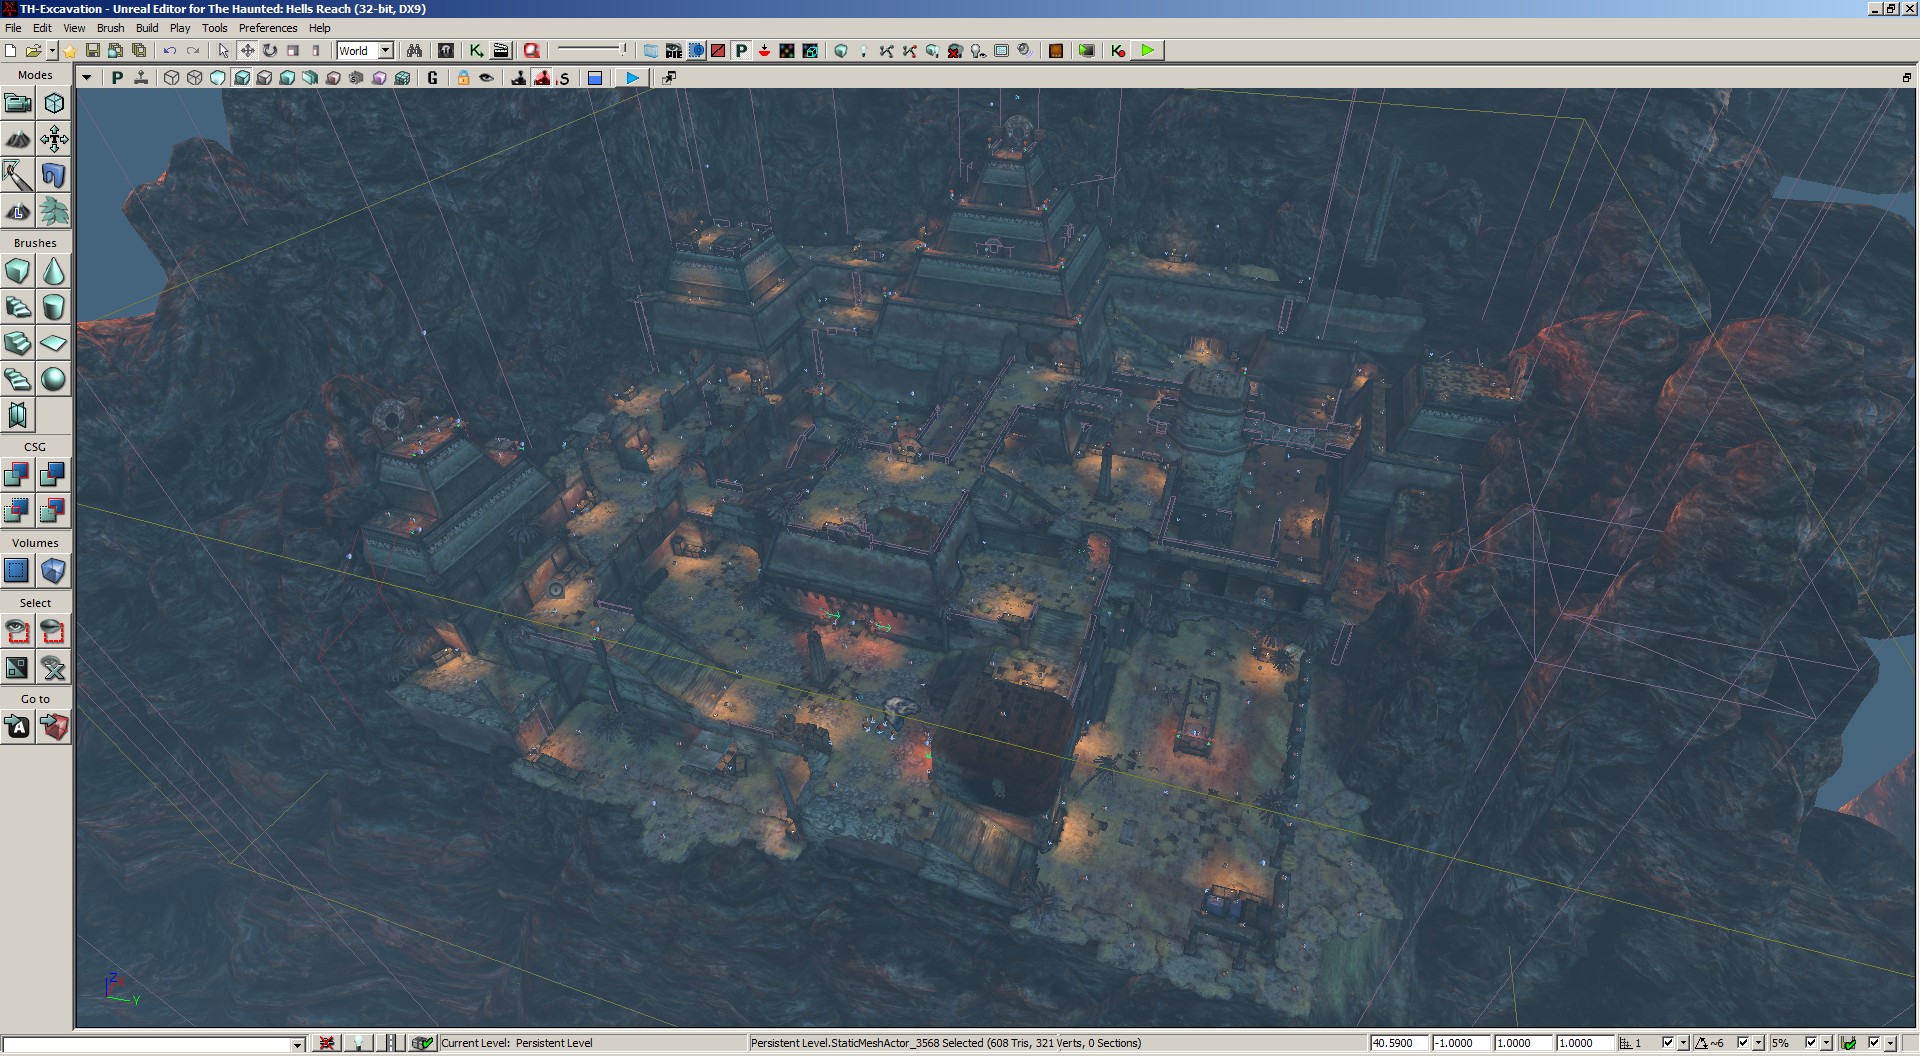This screenshot has height=1056, width=1920.
Task: Open the drag grid size dropdown
Action: coord(1684,1043)
